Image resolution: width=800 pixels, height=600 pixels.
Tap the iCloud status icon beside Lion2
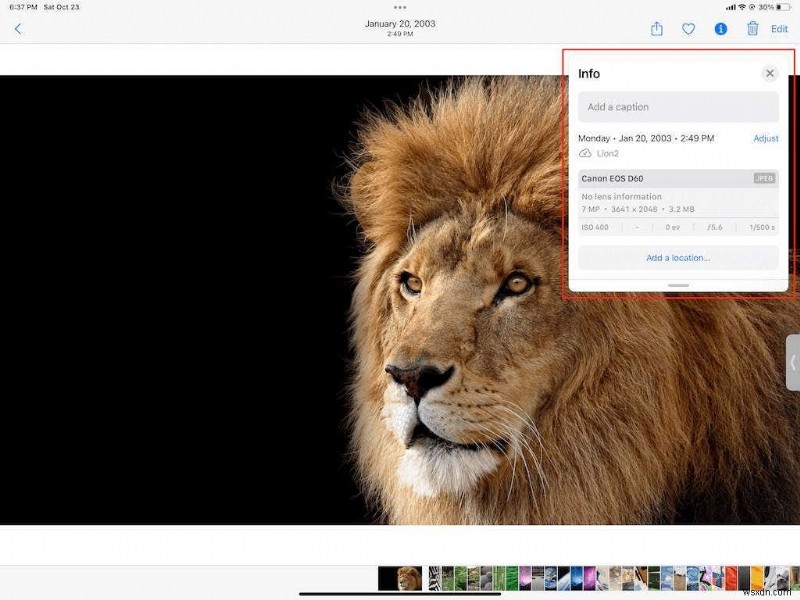tap(586, 153)
